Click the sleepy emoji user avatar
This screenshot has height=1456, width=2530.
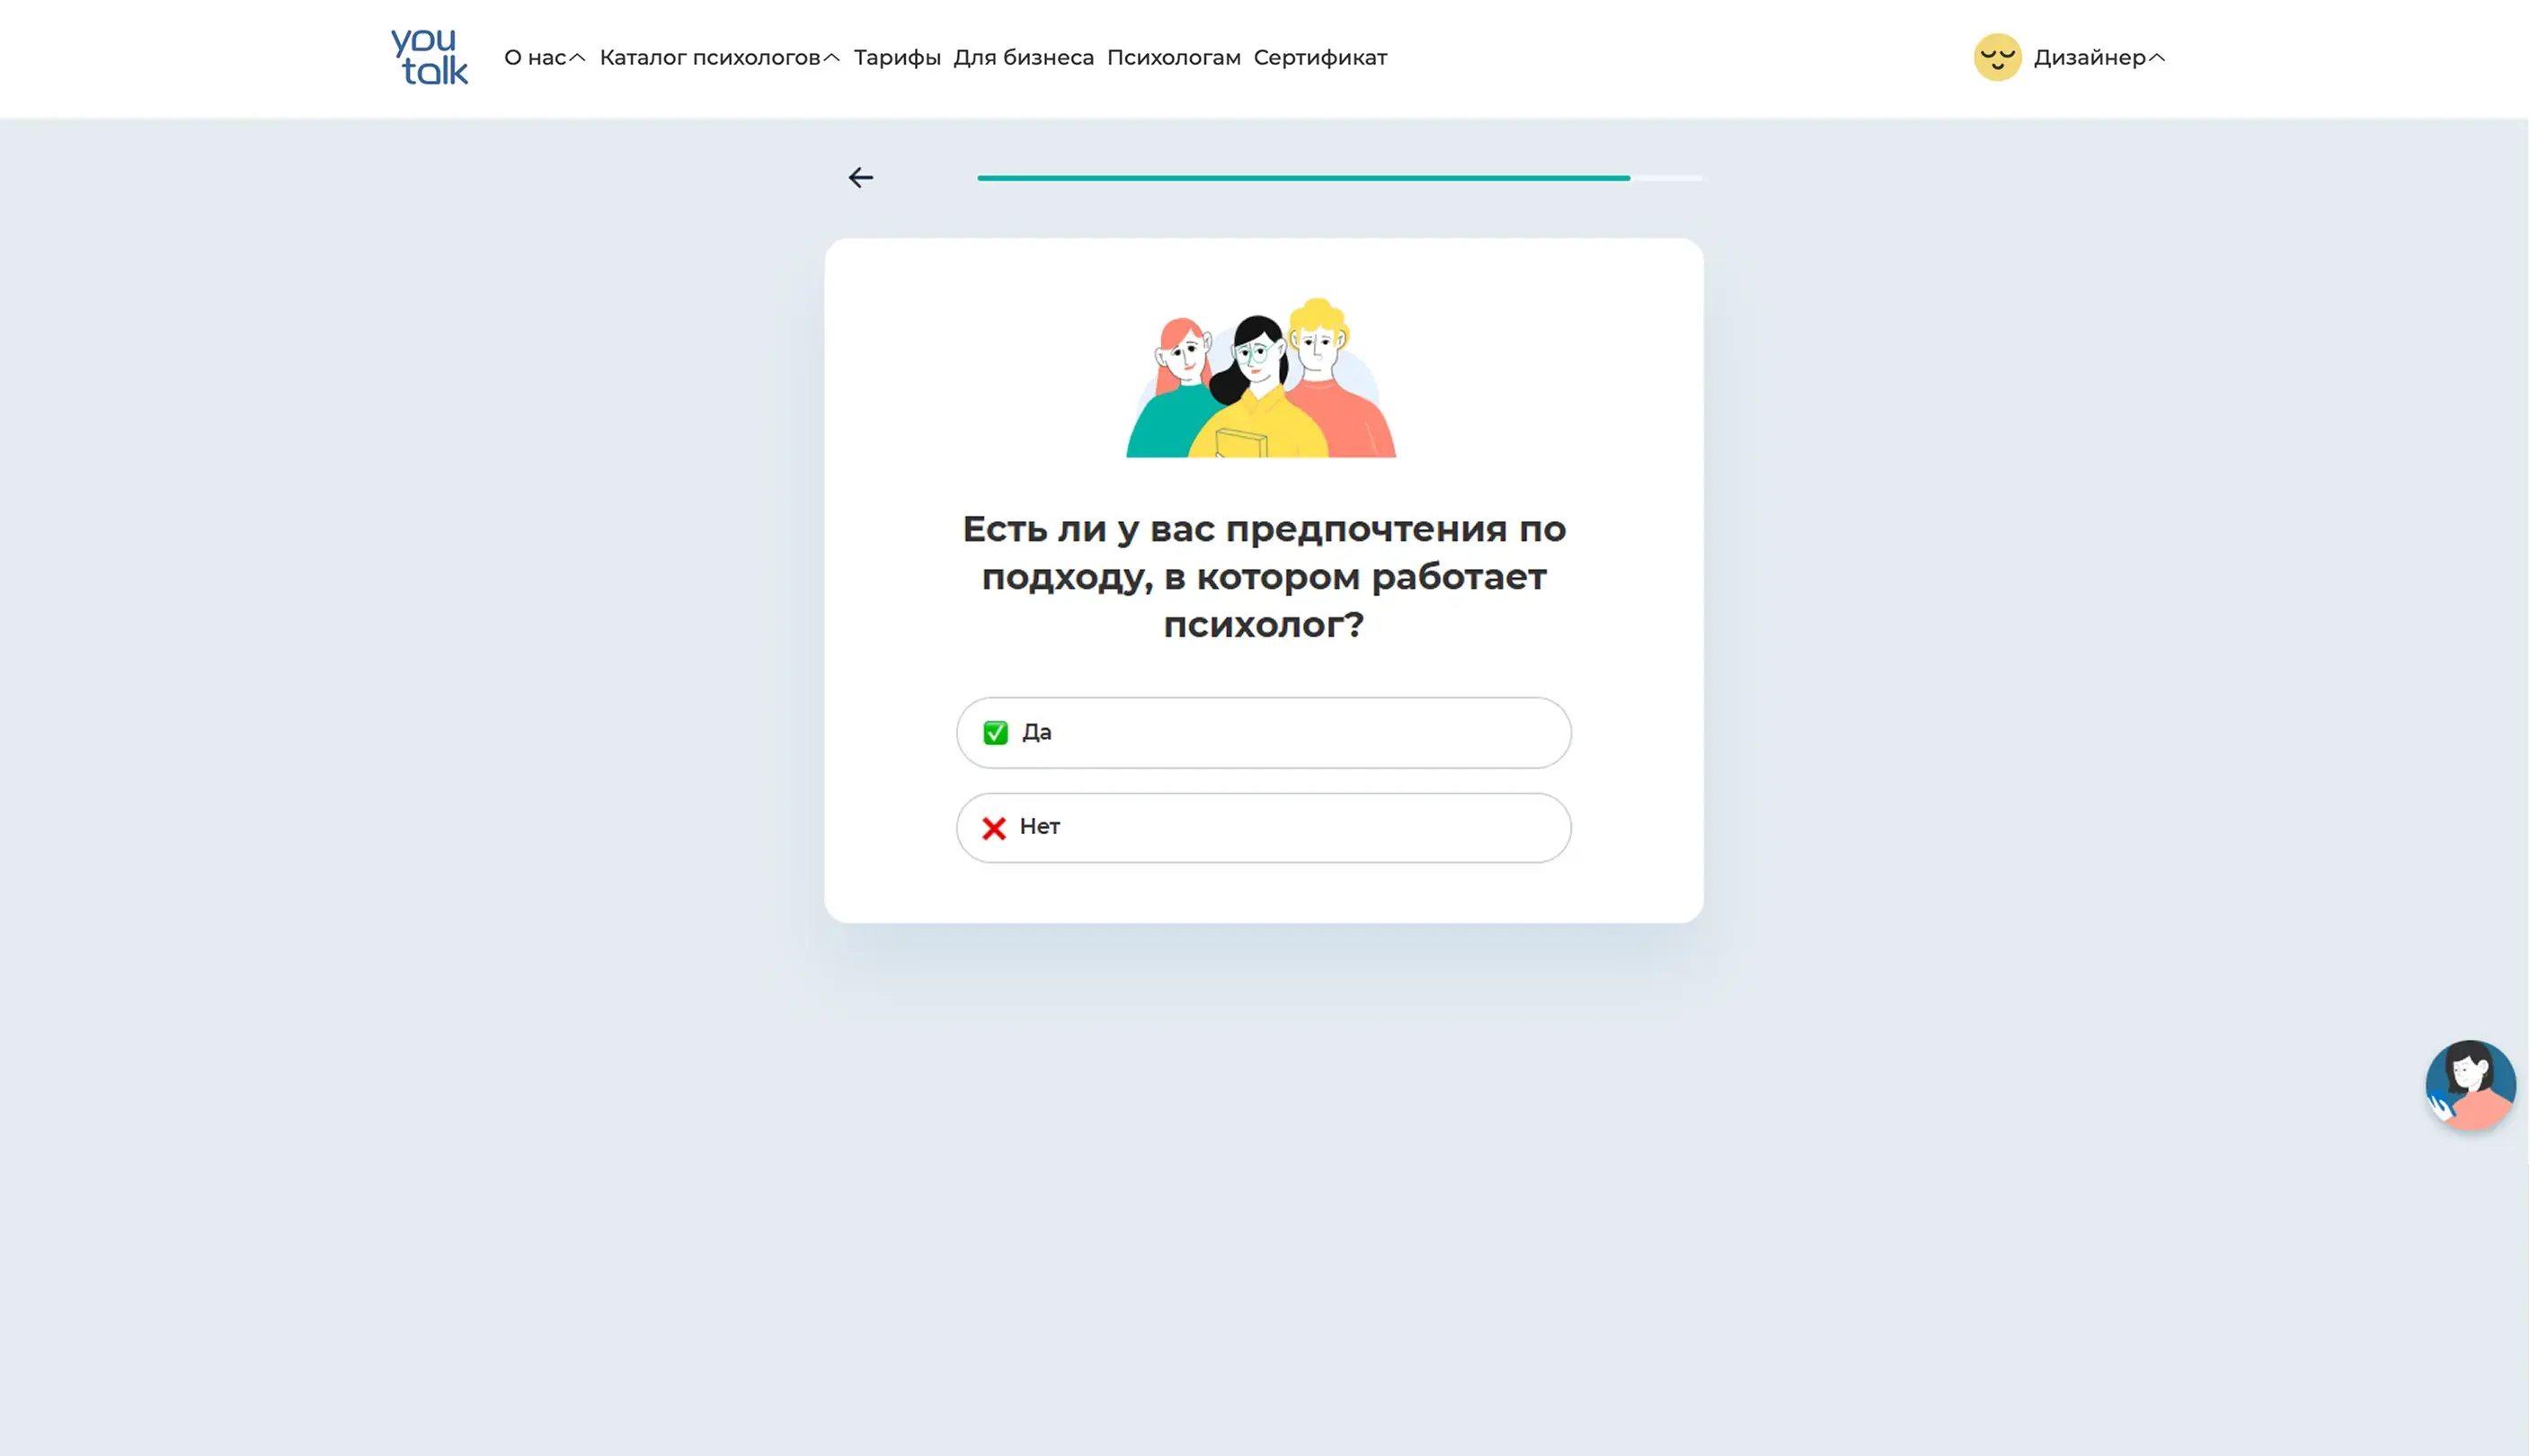pos(1997,57)
